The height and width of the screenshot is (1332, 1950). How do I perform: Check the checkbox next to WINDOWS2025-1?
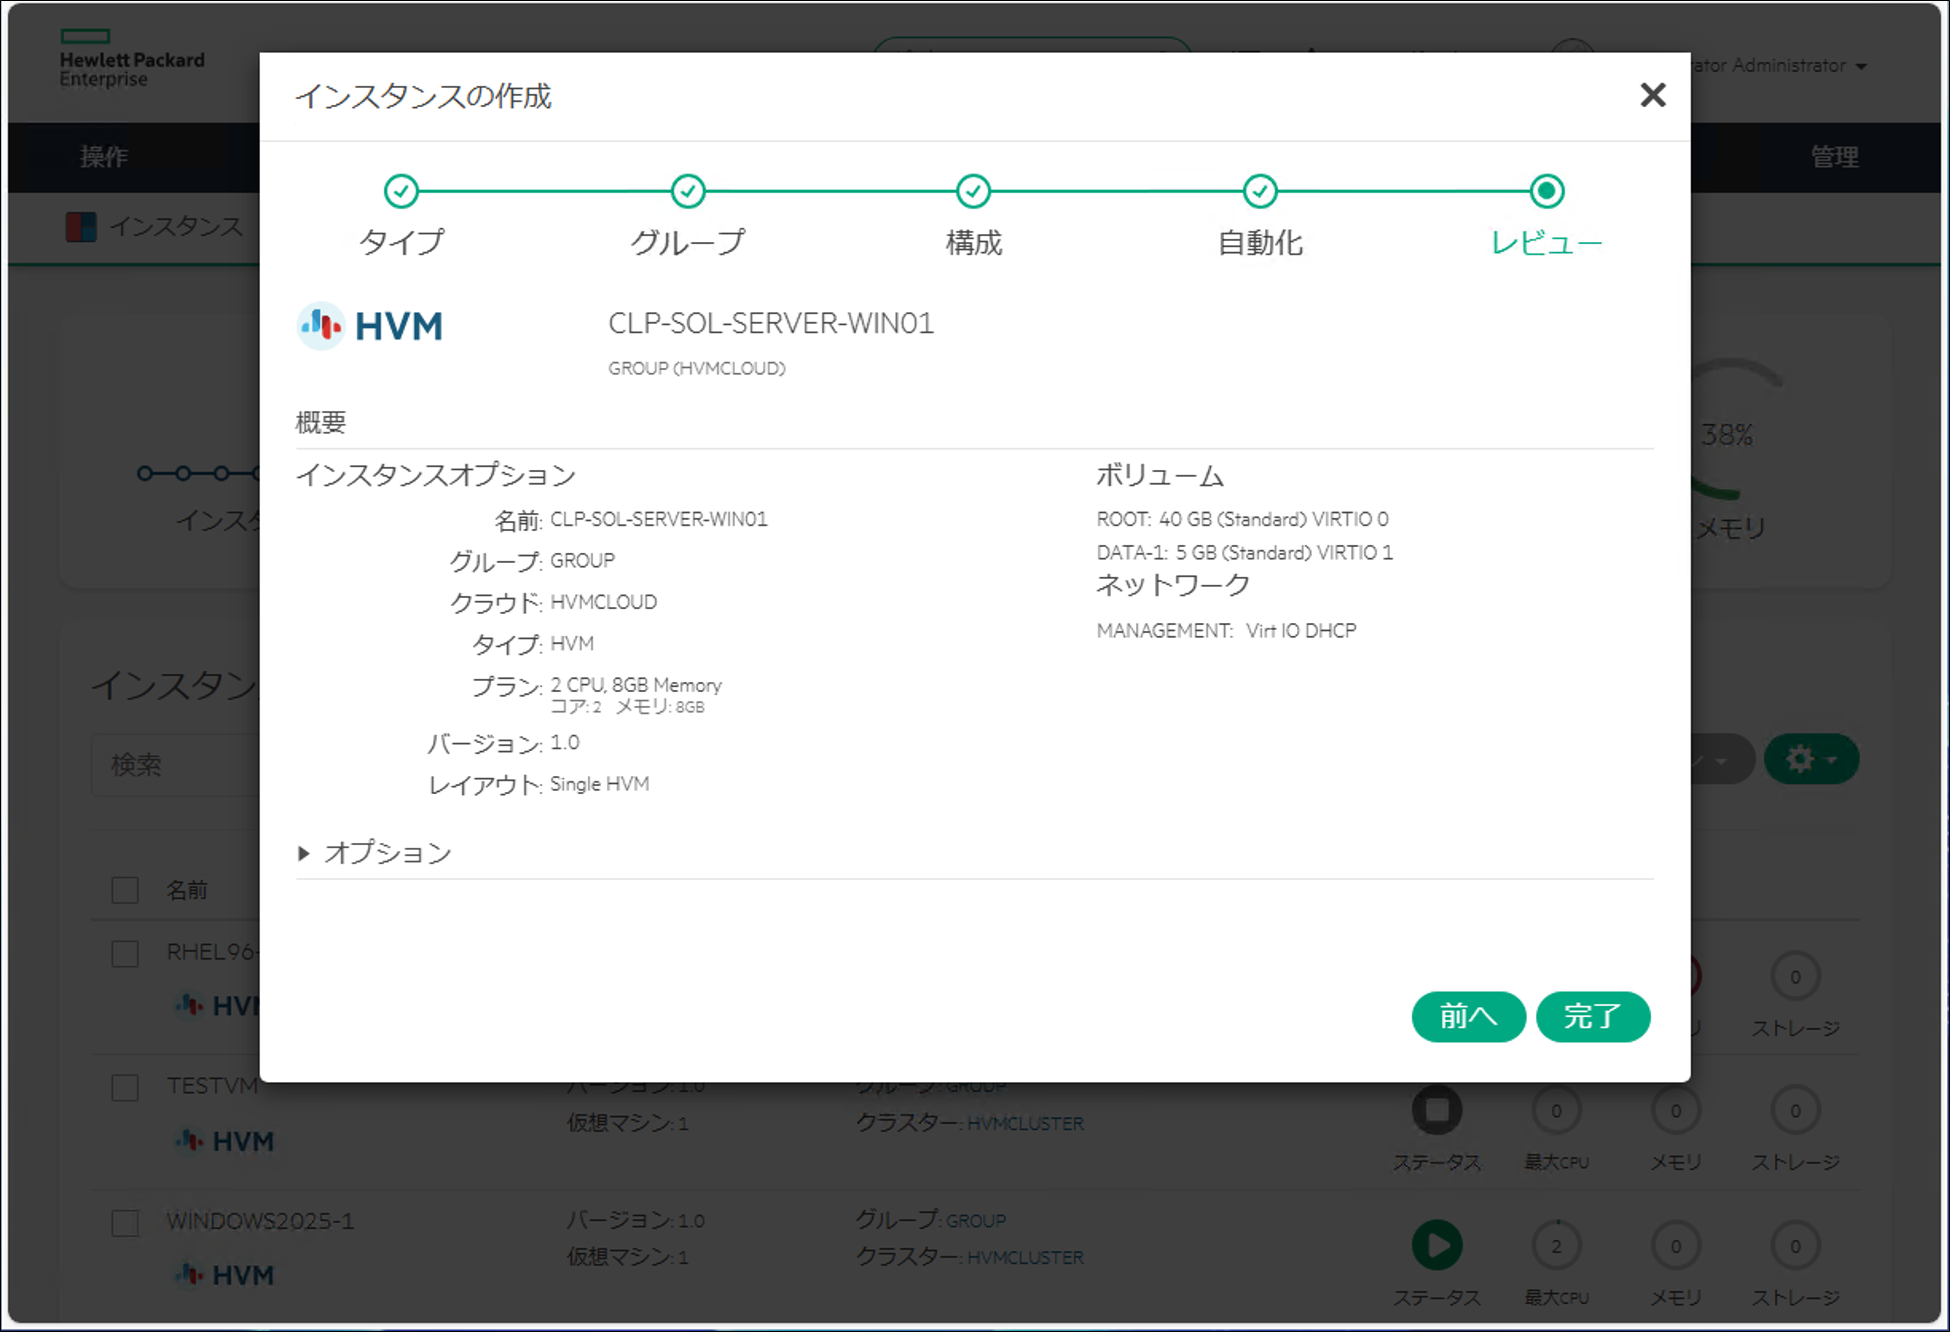pyautogui.click(x=124, y=1222)
